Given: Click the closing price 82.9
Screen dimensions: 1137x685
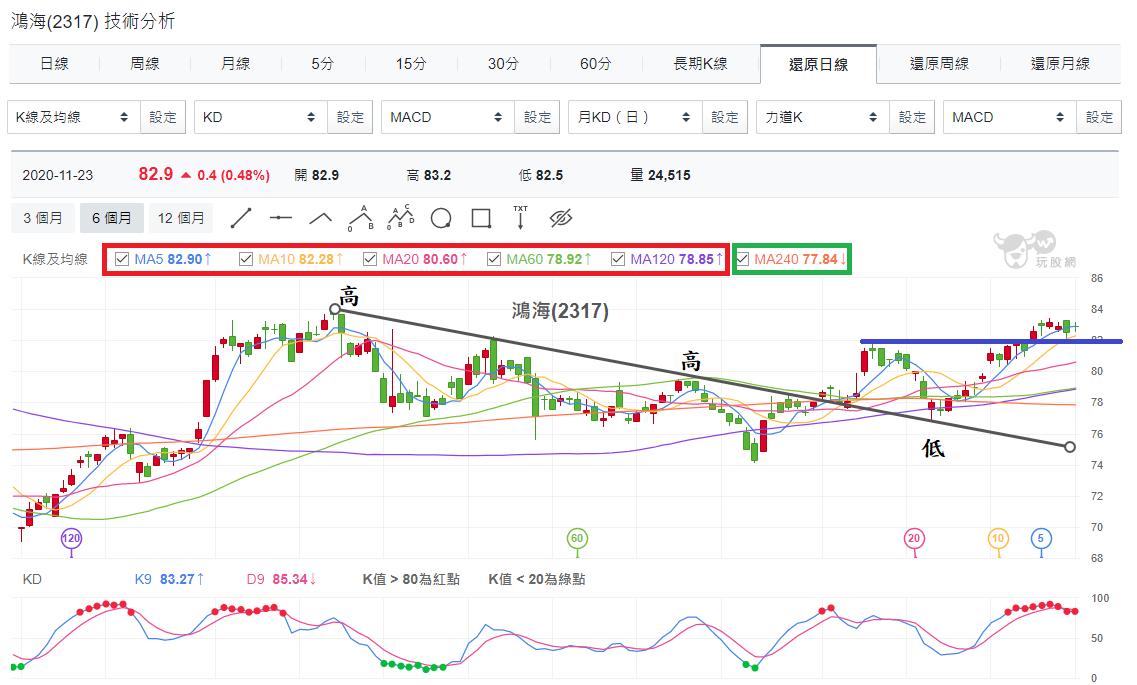Looking at the screenshot, I should click(156, 174).
